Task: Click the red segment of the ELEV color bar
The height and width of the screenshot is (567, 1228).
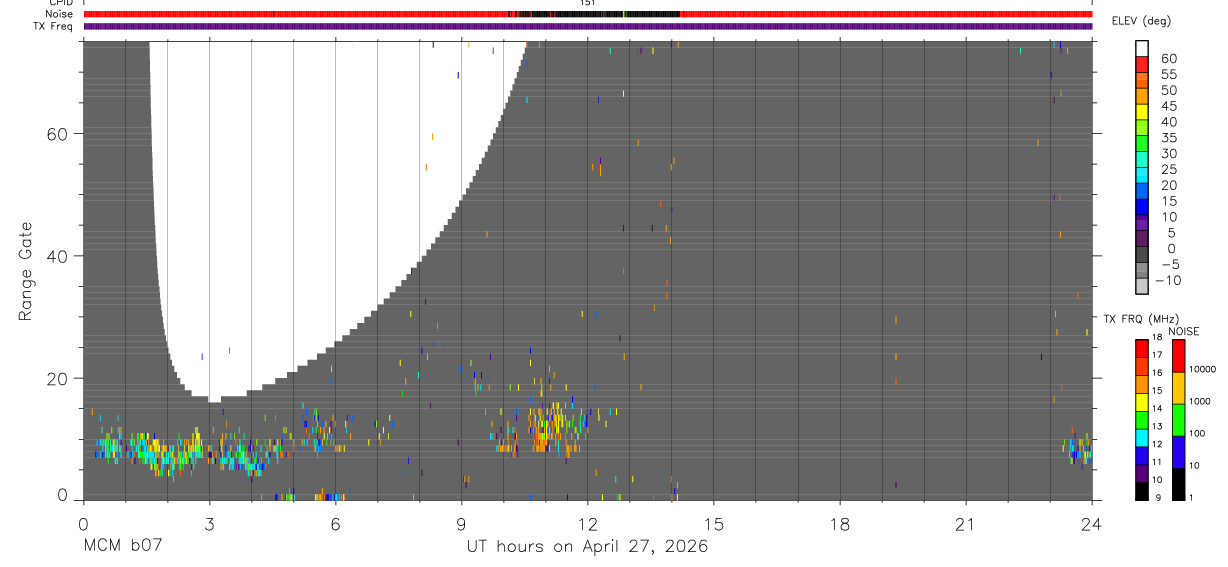Action: click(x=1143, y=64)
